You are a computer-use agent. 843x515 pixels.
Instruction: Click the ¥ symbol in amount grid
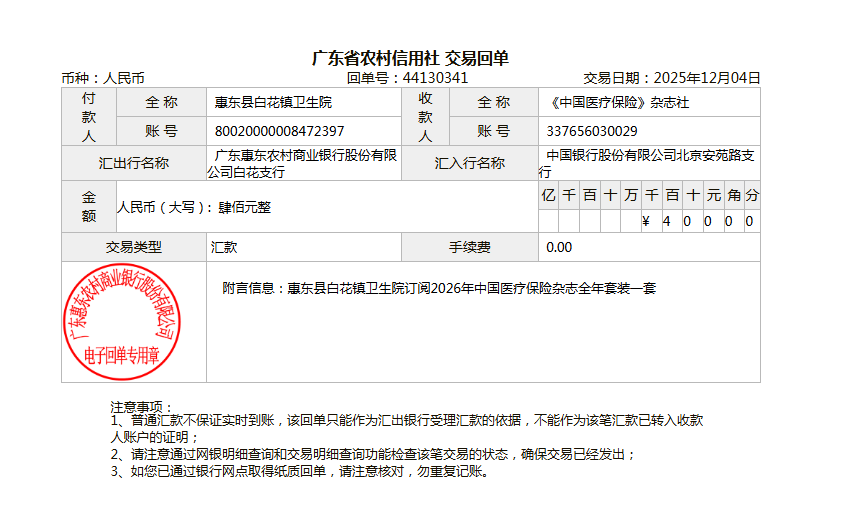[646, 221]
